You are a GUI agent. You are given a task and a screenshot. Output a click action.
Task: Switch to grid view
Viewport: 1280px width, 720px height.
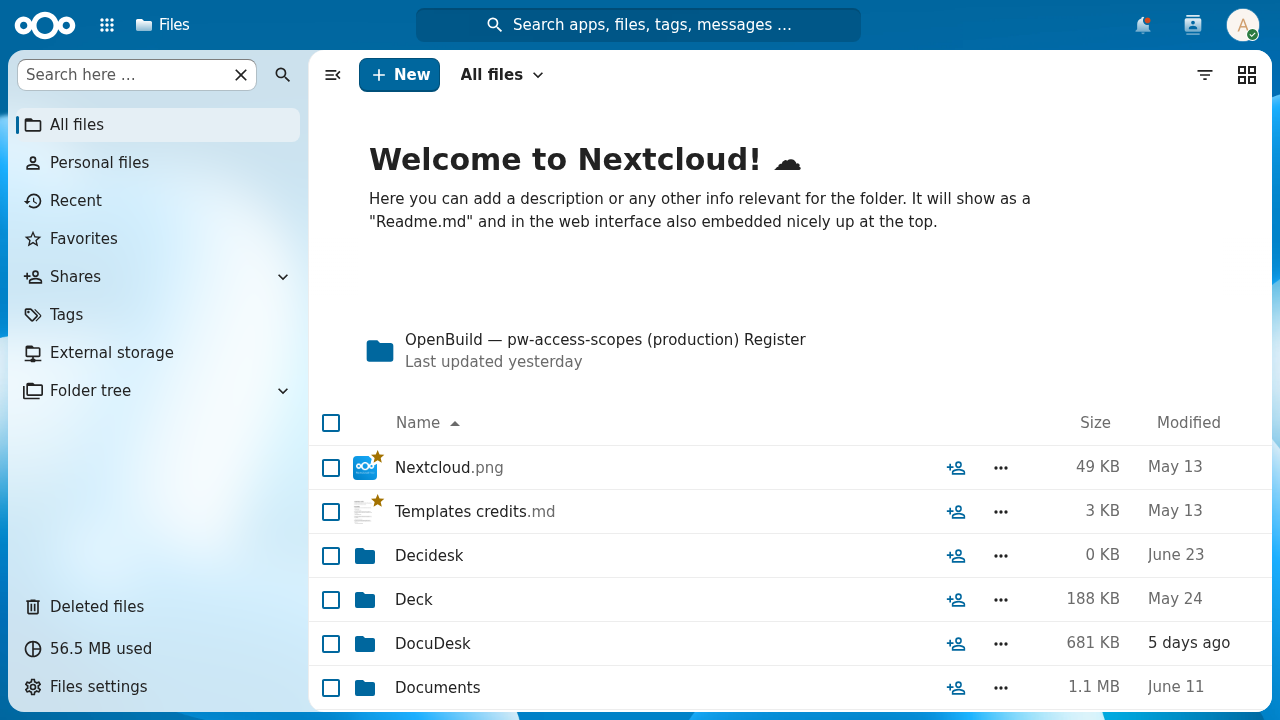point(1247,75)
